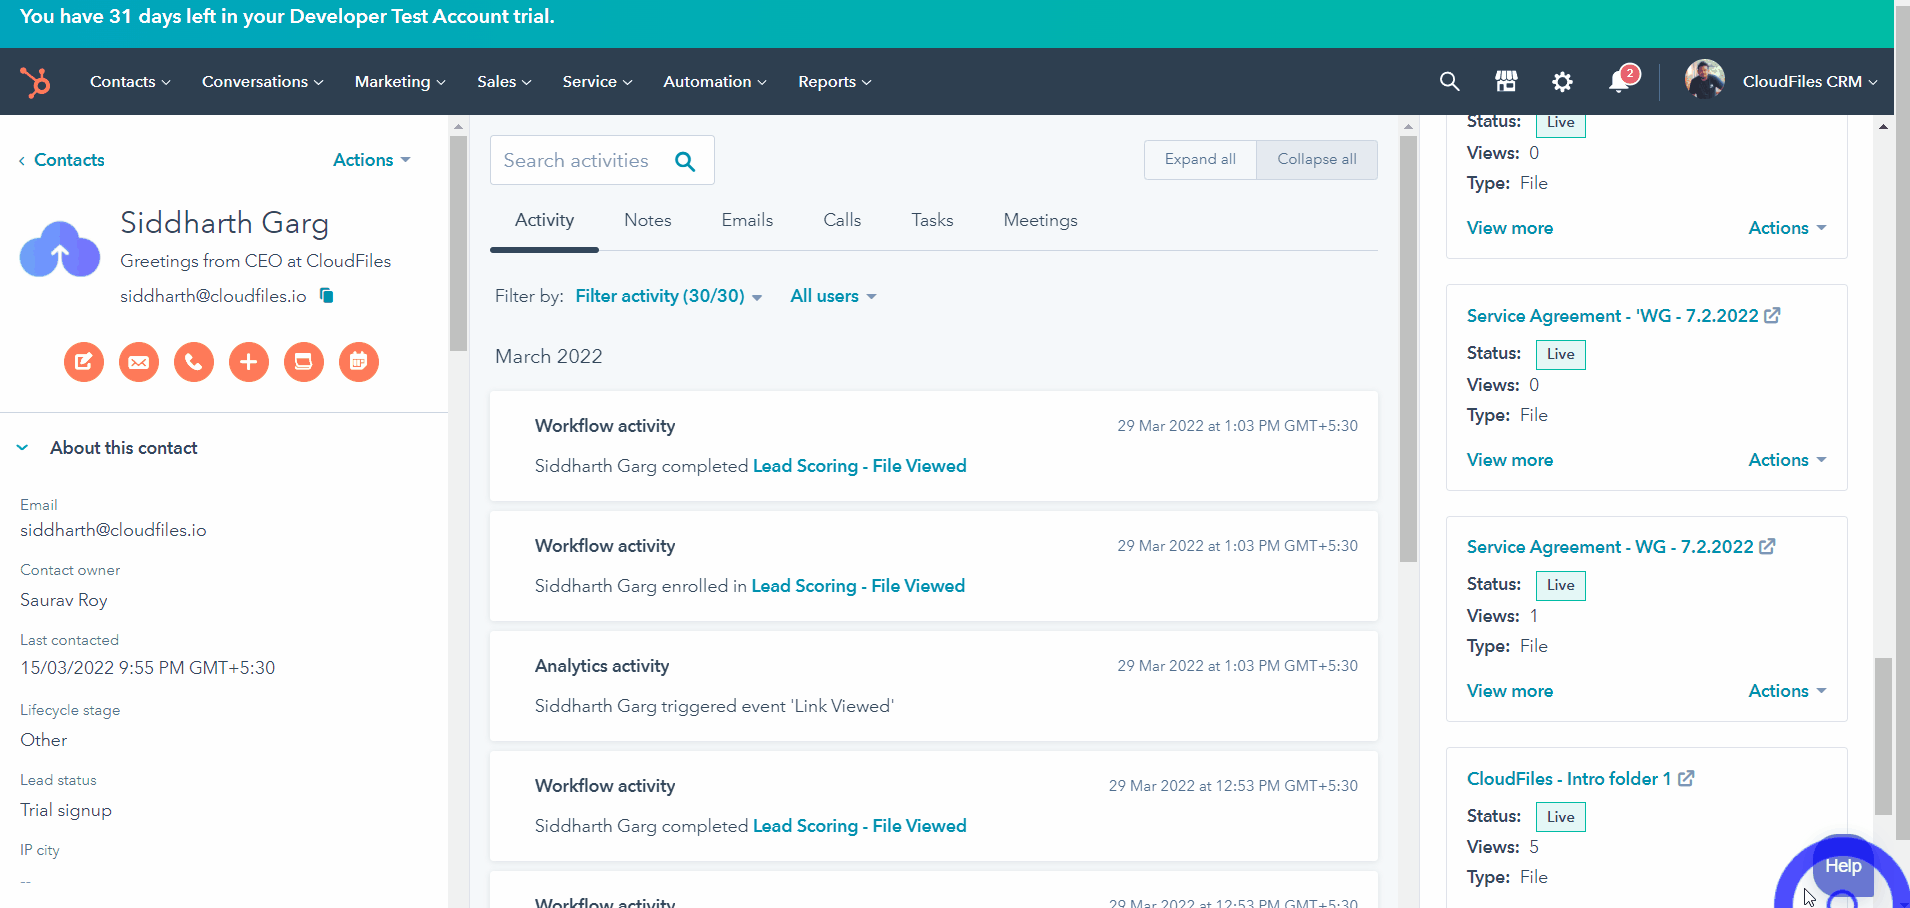Click the user avatar picture

pos(1704,79)
